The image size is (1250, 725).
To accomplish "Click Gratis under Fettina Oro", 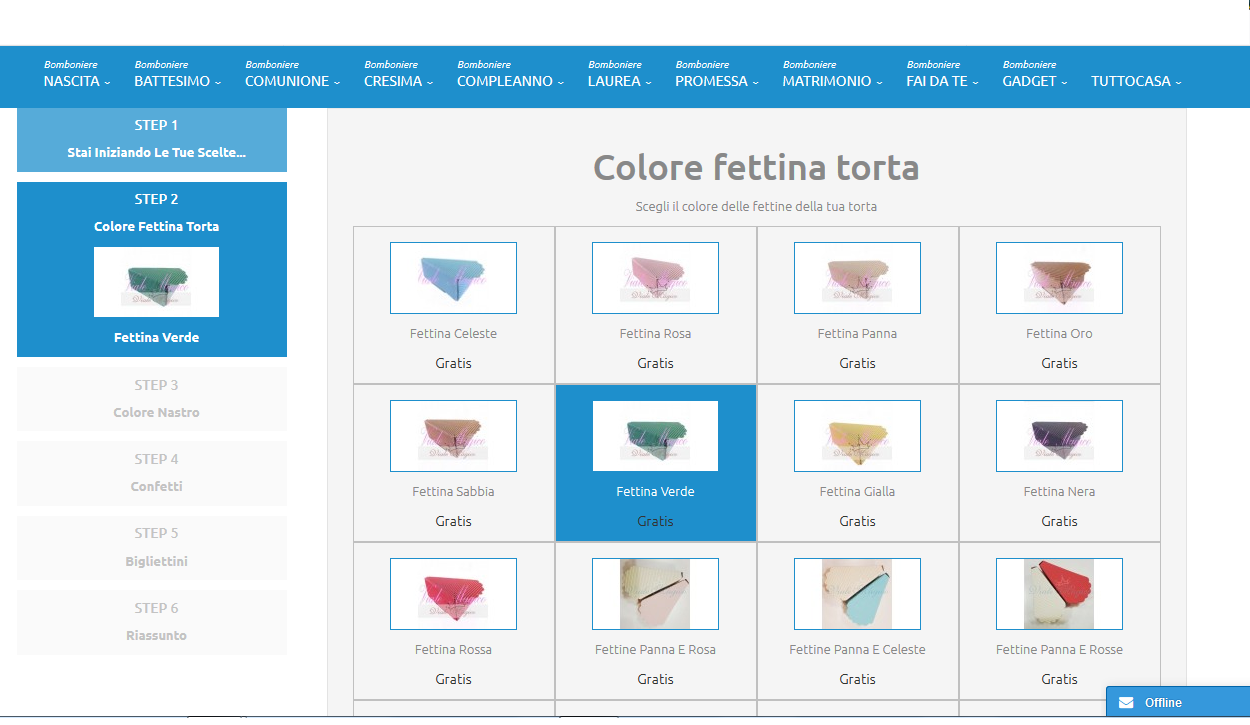I will click(1059, 363).
